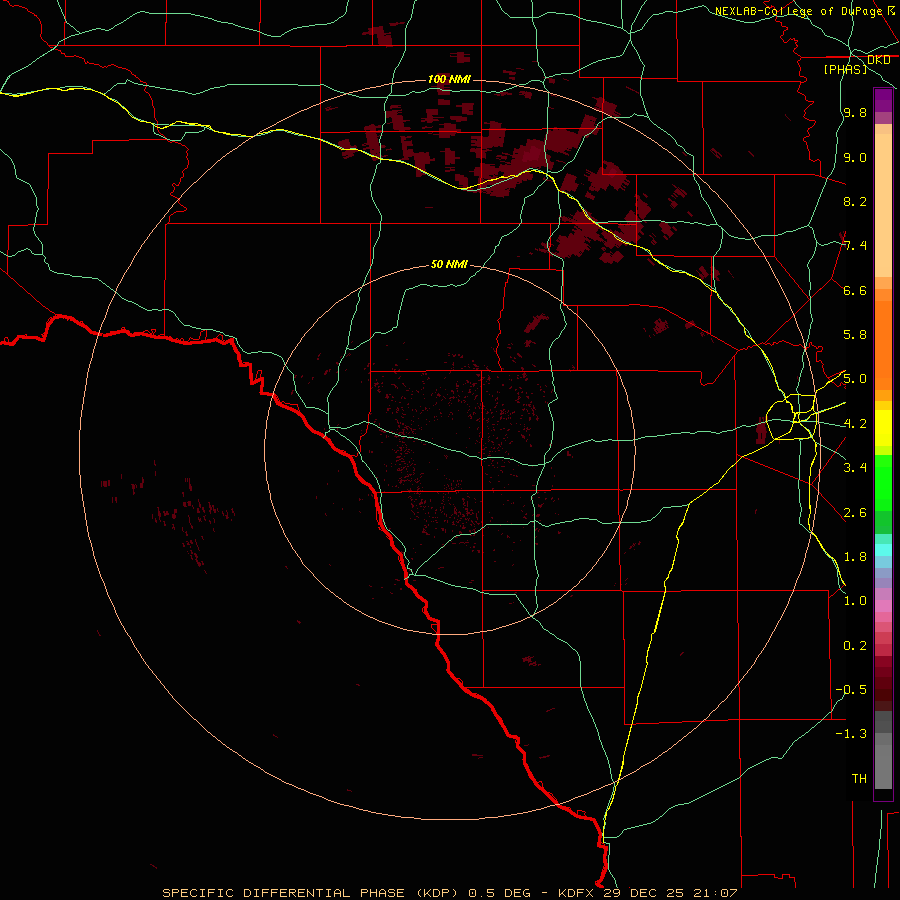Click the 3.4 legend value
This screenshot has width=900, height=900.
click(855, 468)
